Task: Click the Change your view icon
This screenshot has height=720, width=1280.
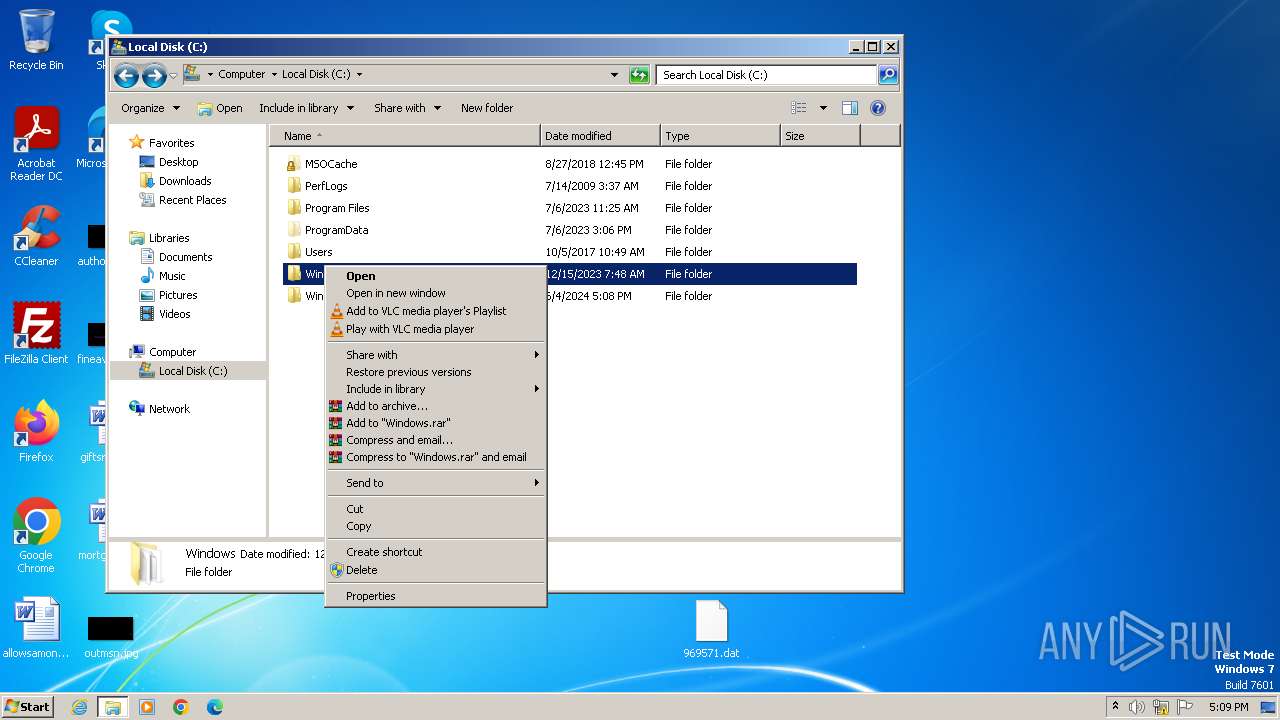Action: tap(799, 108)
